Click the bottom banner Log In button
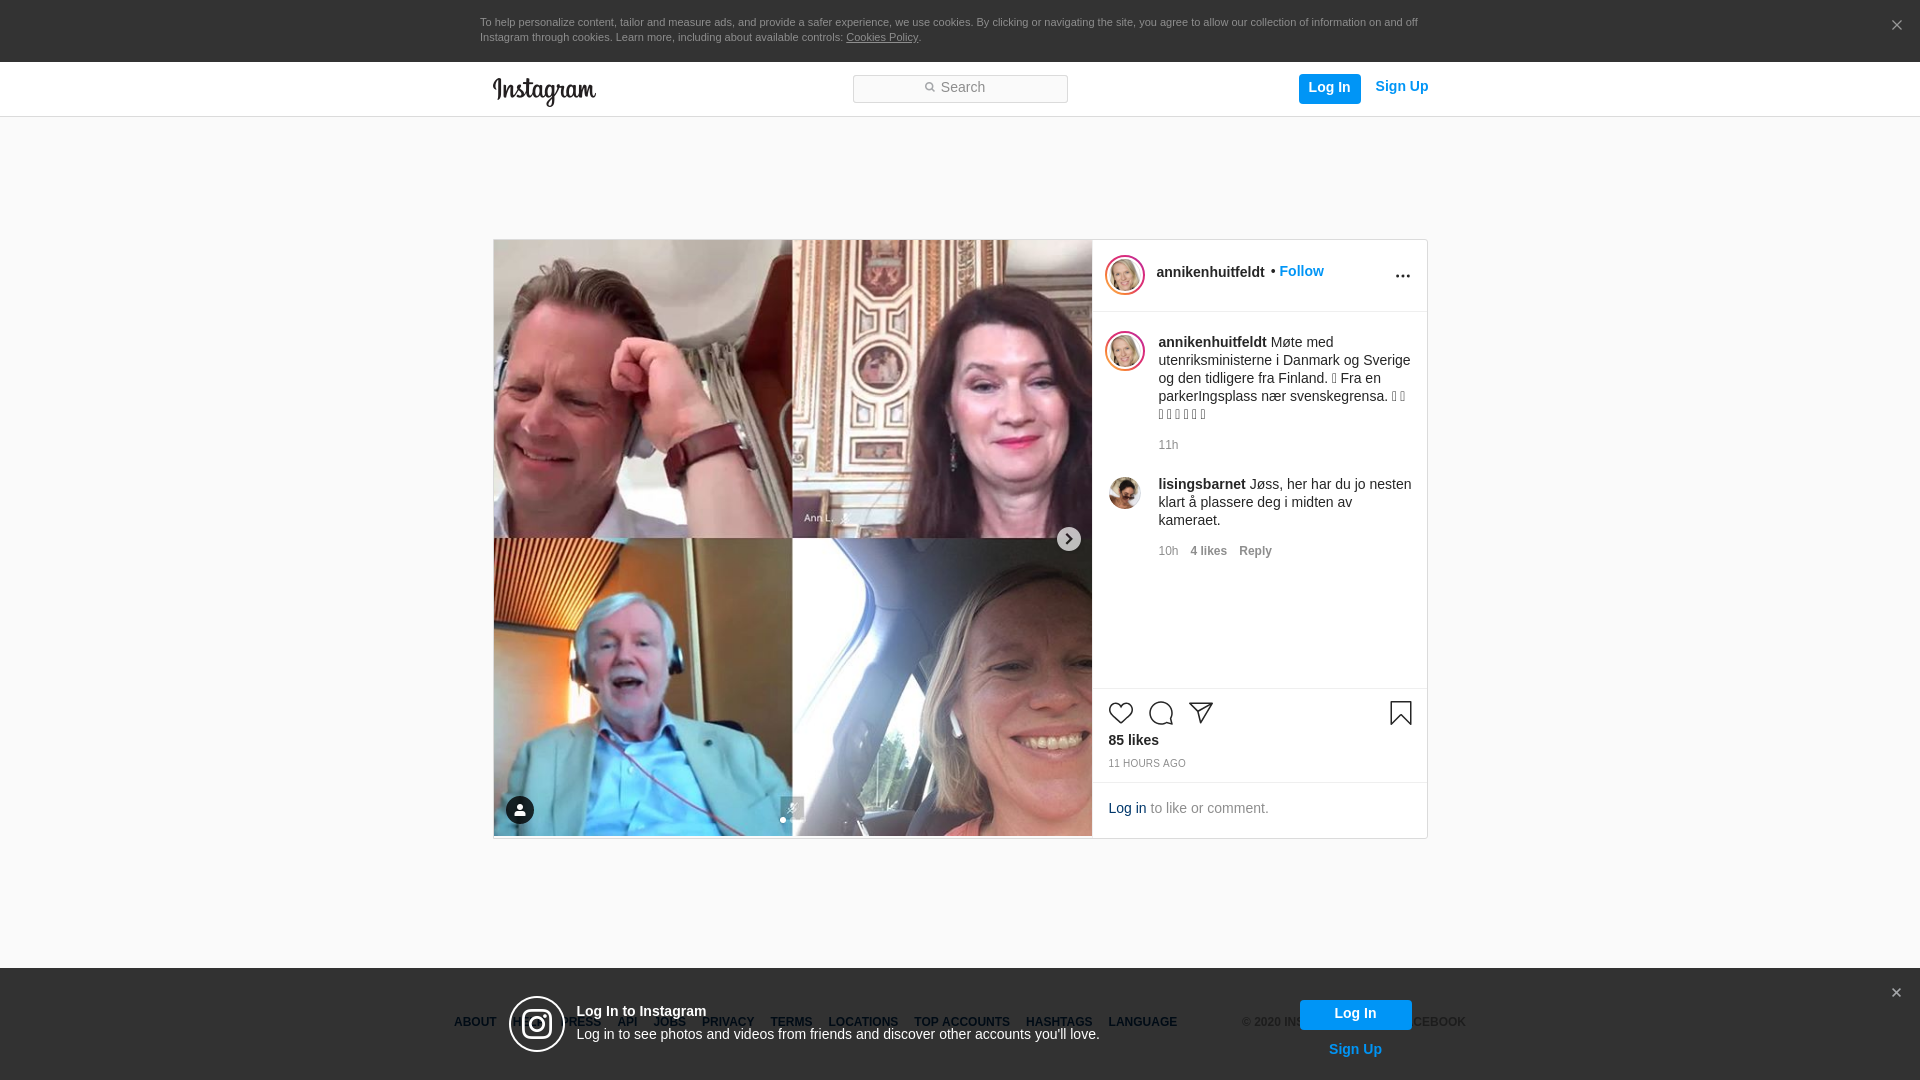The height and width of the screenshot is (1080, 1920). coord(1355,1014)
